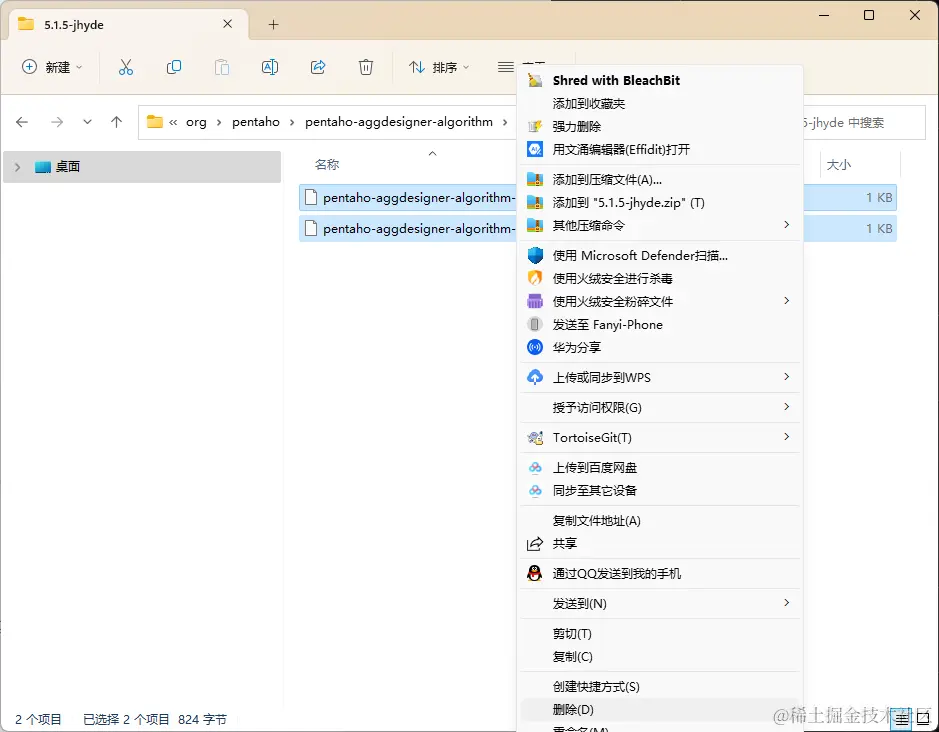
Task: Click 'org' in the address breadcrumb
Action: [196, 122]
